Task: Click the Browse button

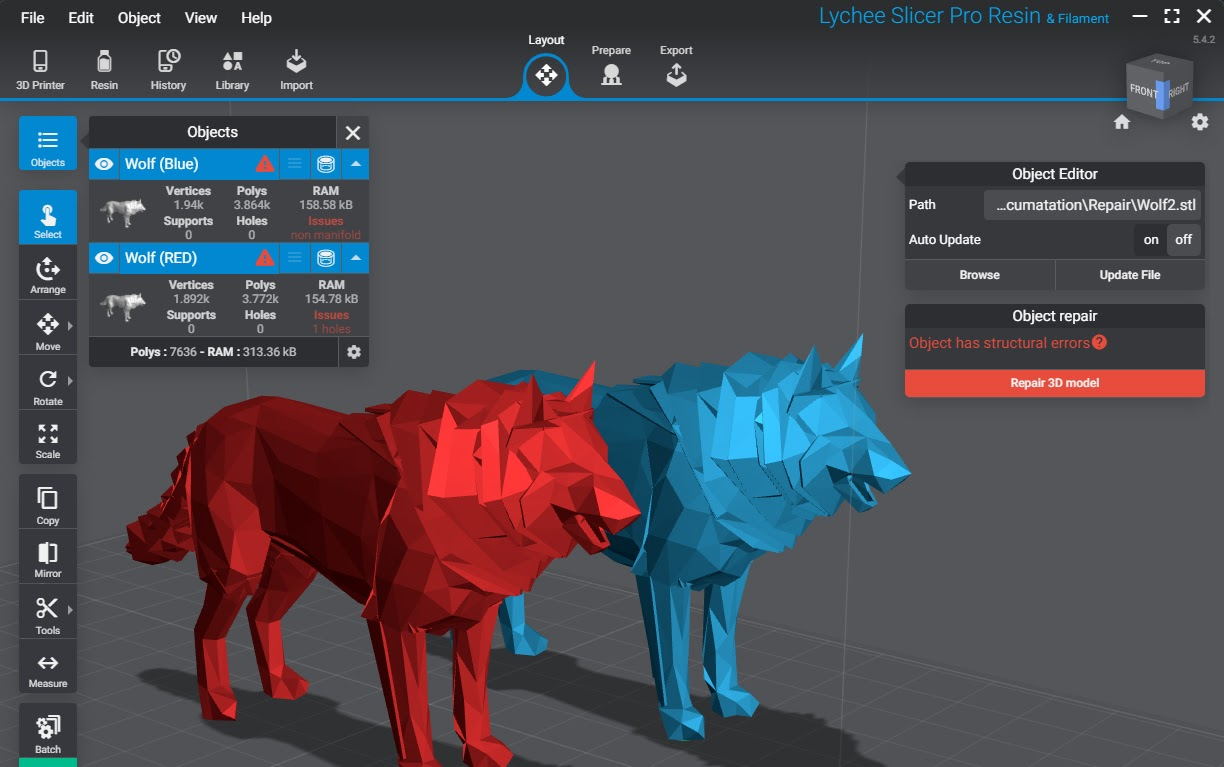Action: coord(979,275)
